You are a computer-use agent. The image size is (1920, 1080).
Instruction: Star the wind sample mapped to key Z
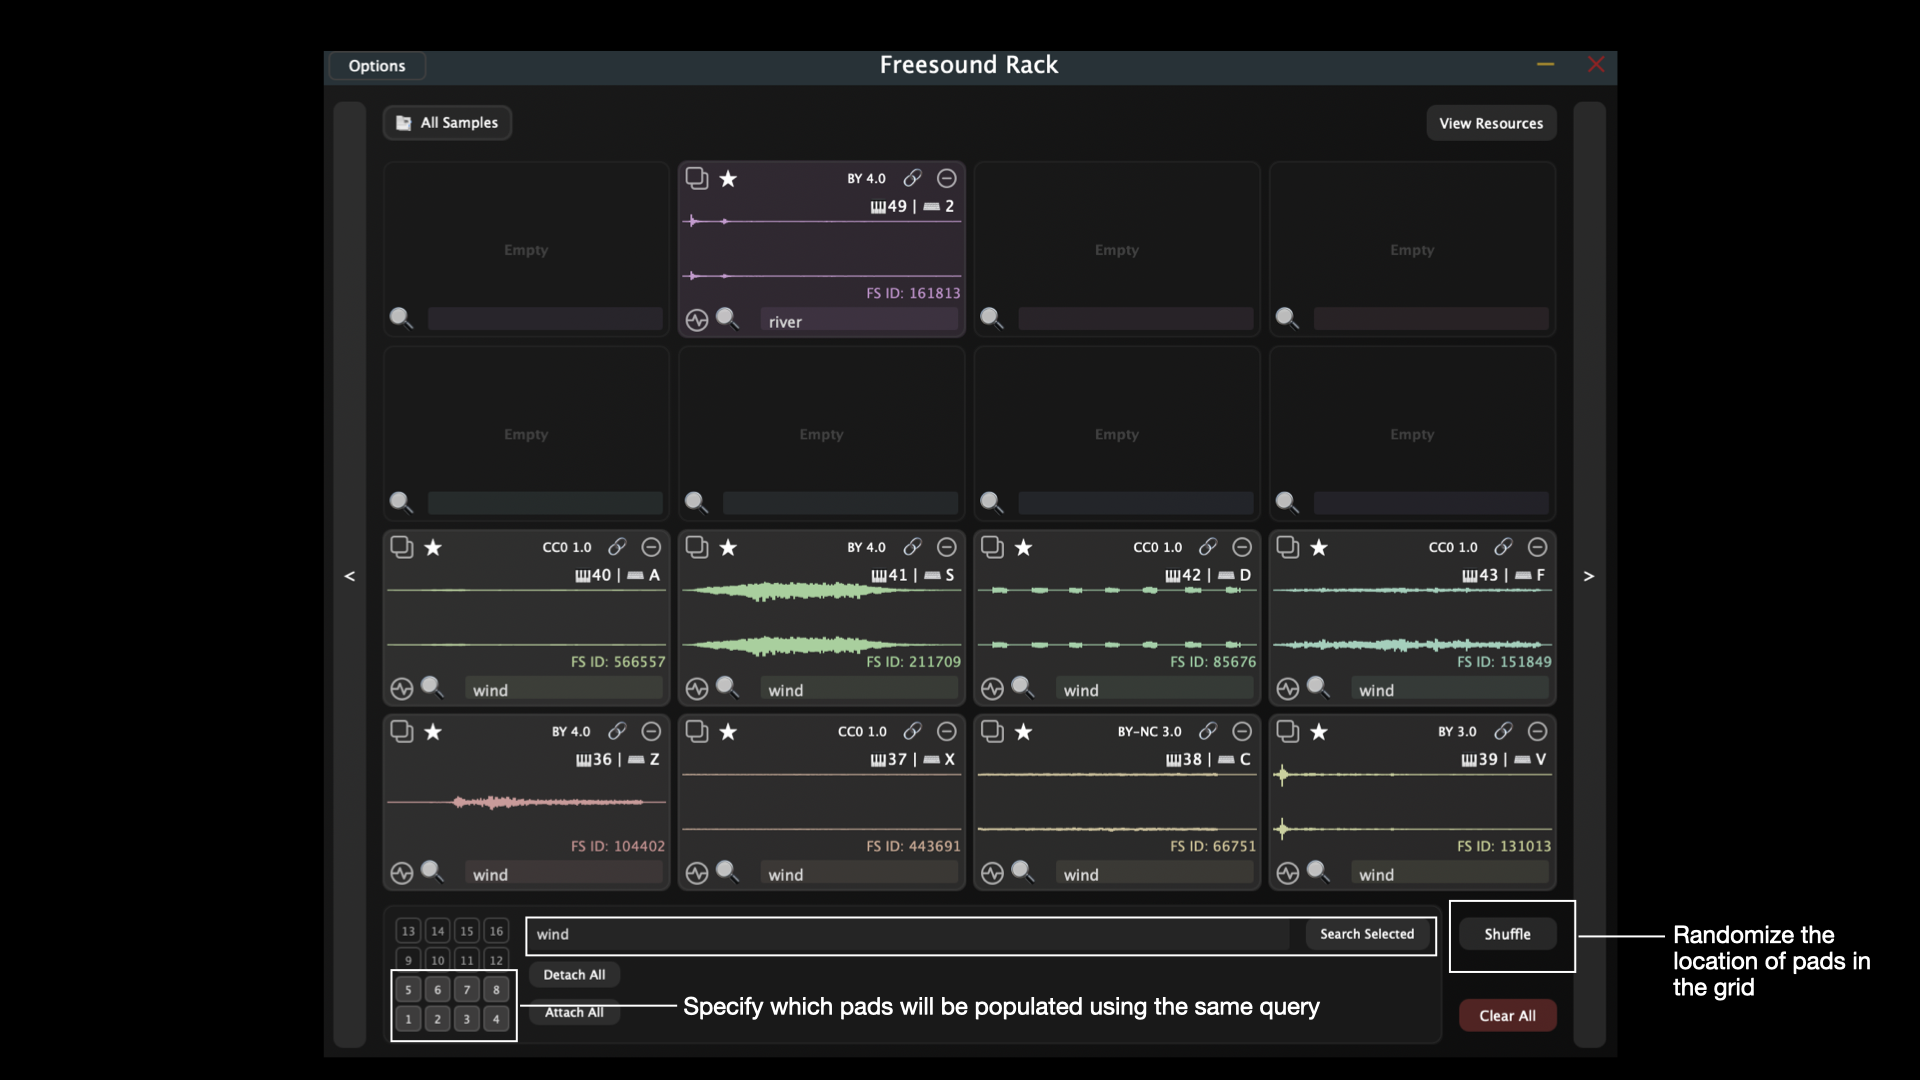pos(433,732)
